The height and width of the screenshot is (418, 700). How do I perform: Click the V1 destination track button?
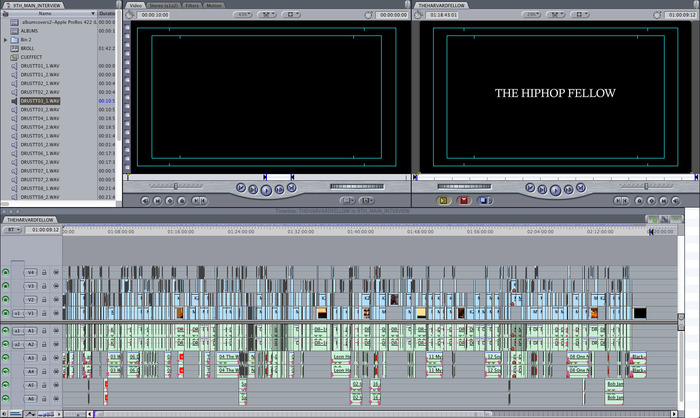coord(31,313)
